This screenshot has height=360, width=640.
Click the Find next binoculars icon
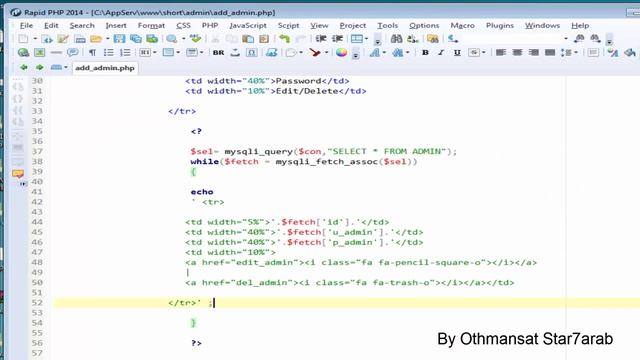point(595,39)
